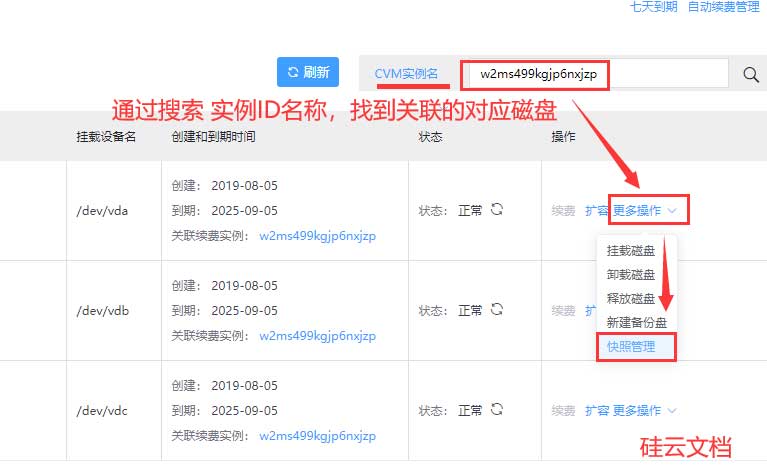
Task: Open associated instance link in /dev/vda row
Action: pyautogui.click(x=317, y=236)
